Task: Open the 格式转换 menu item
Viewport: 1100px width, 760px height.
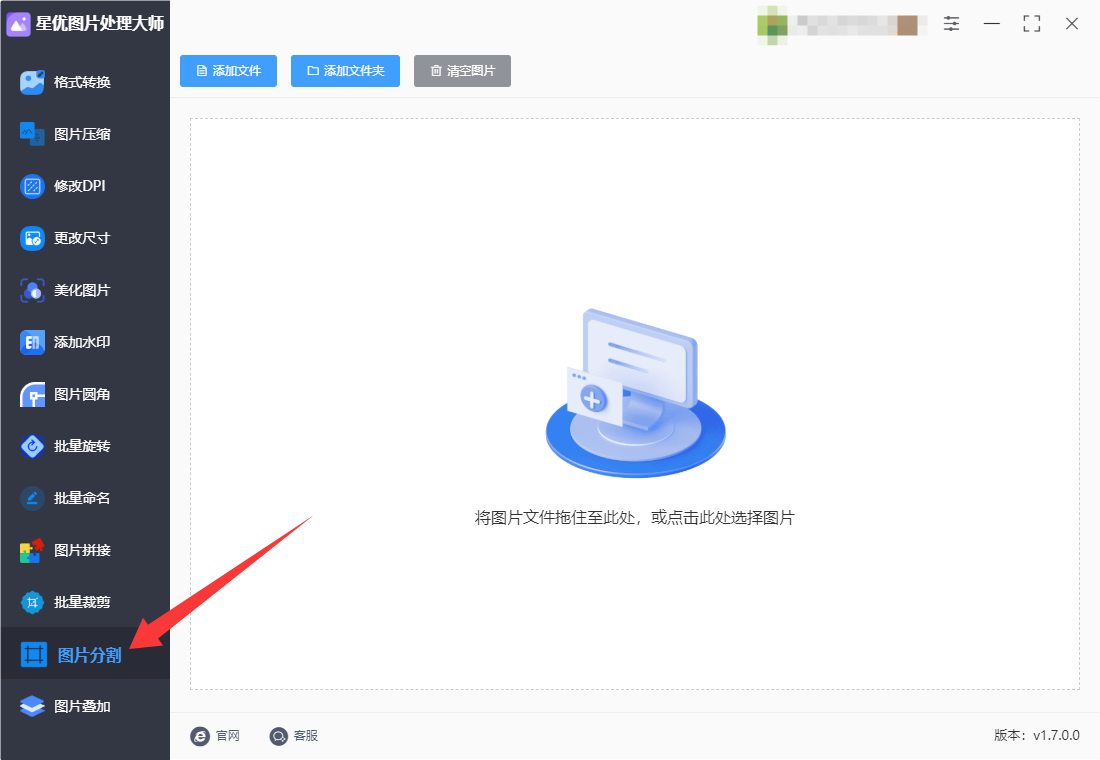Action: point(85,82)
